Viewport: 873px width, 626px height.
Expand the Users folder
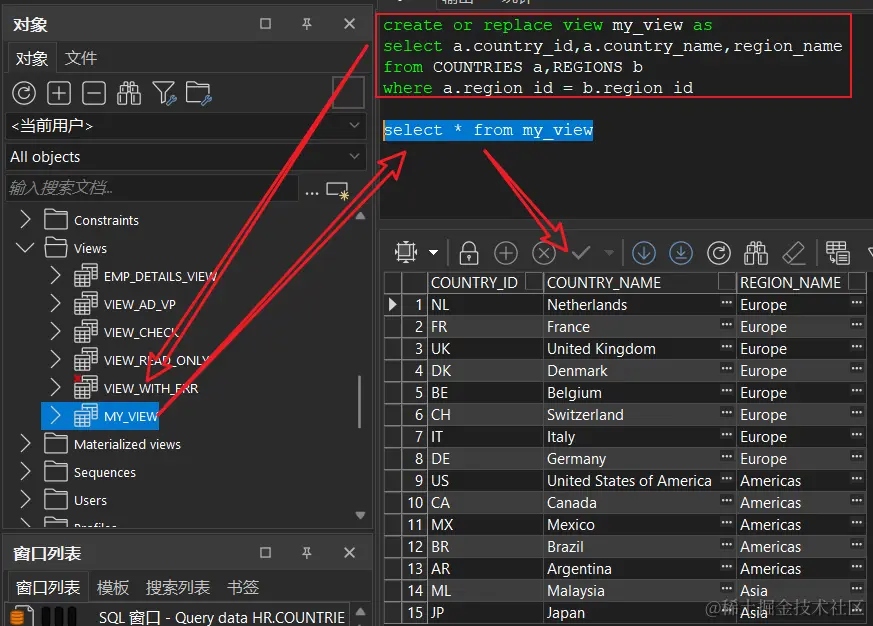click(x=25, y=500)
